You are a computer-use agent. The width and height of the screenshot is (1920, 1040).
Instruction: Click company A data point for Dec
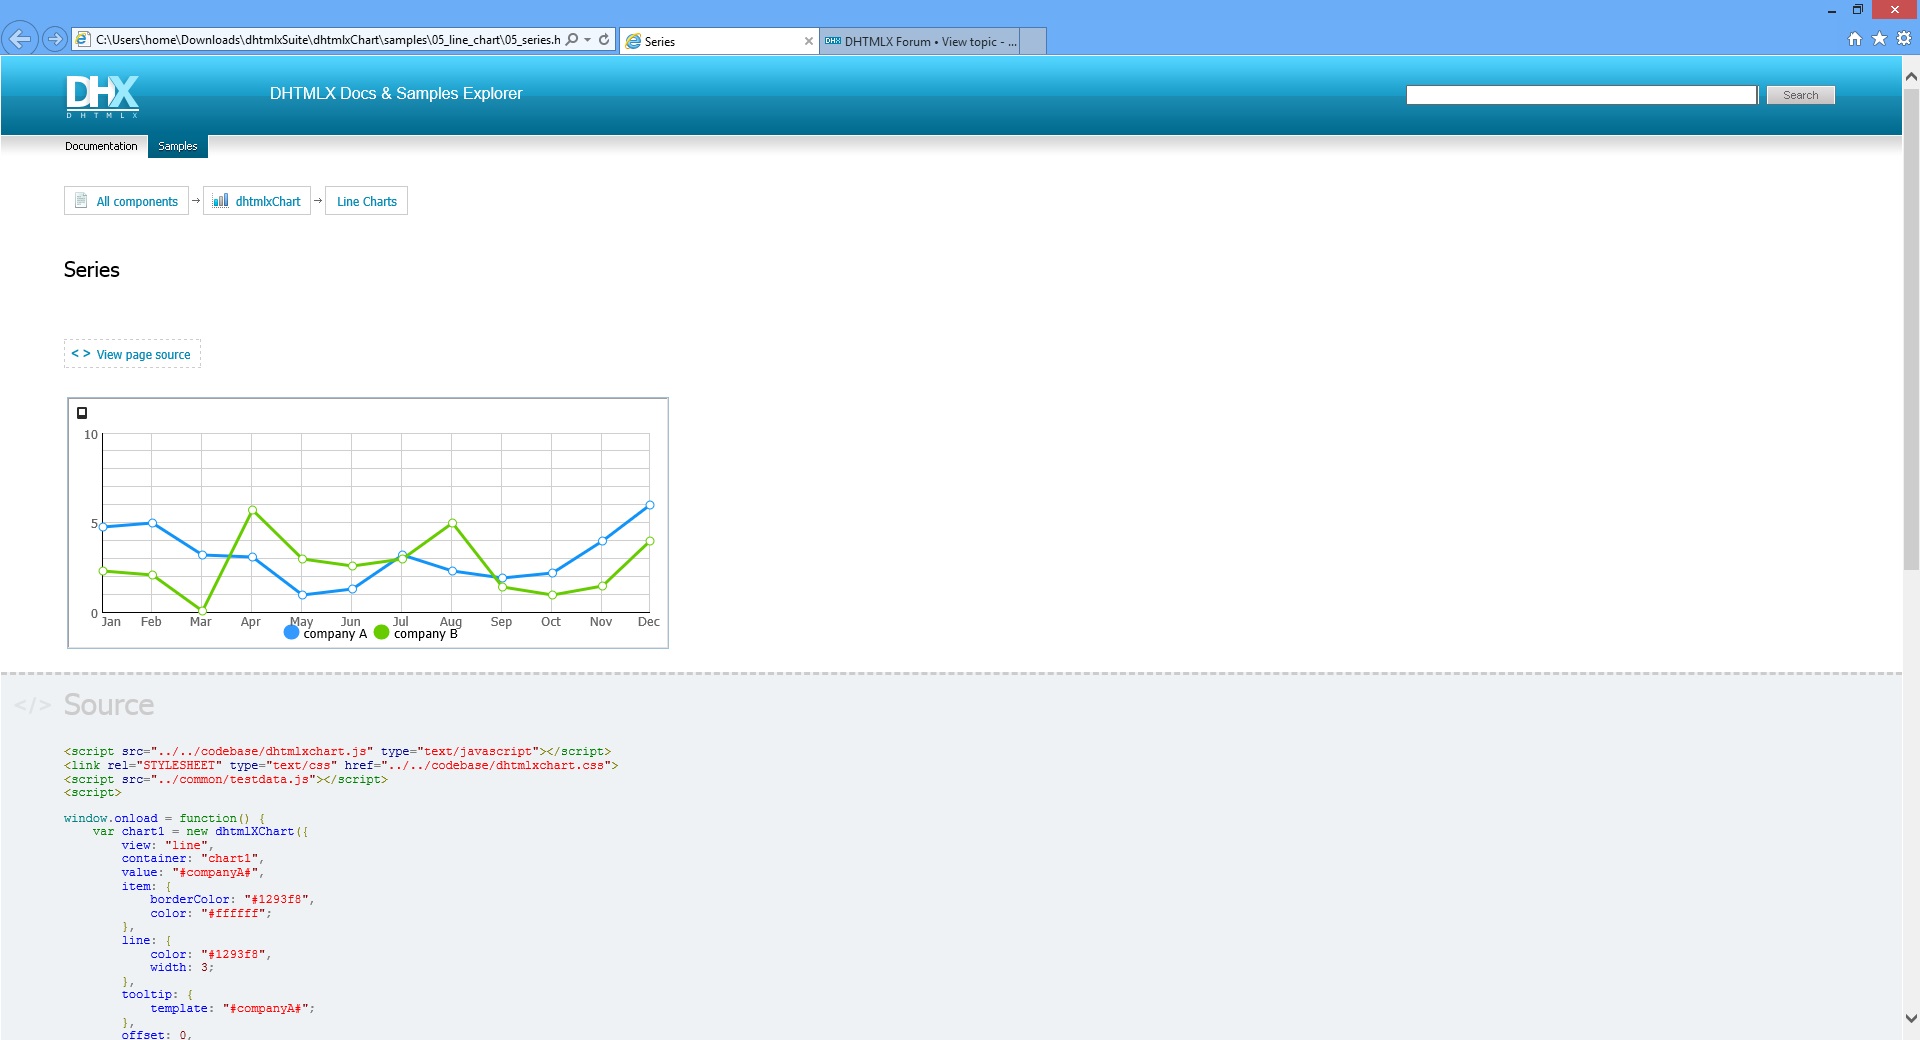650,505
